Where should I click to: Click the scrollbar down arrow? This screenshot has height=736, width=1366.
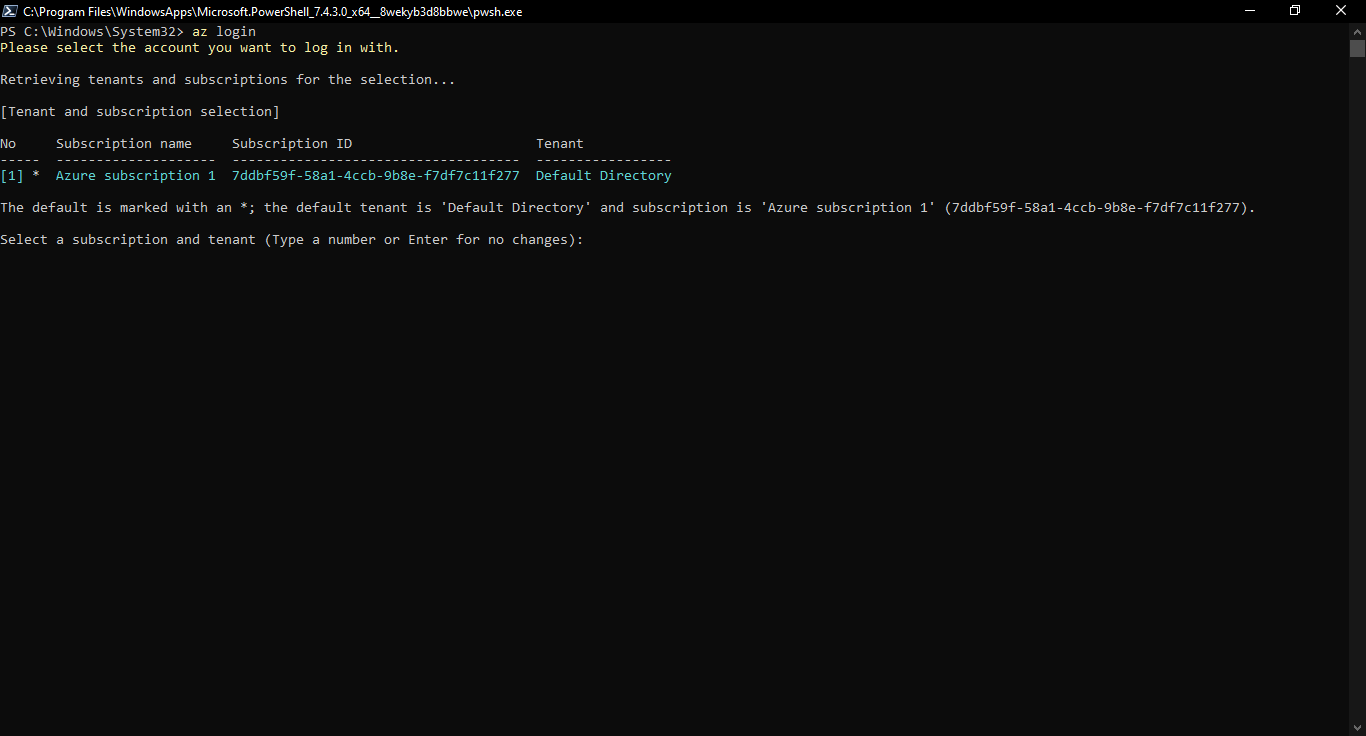click(1357, 727)
